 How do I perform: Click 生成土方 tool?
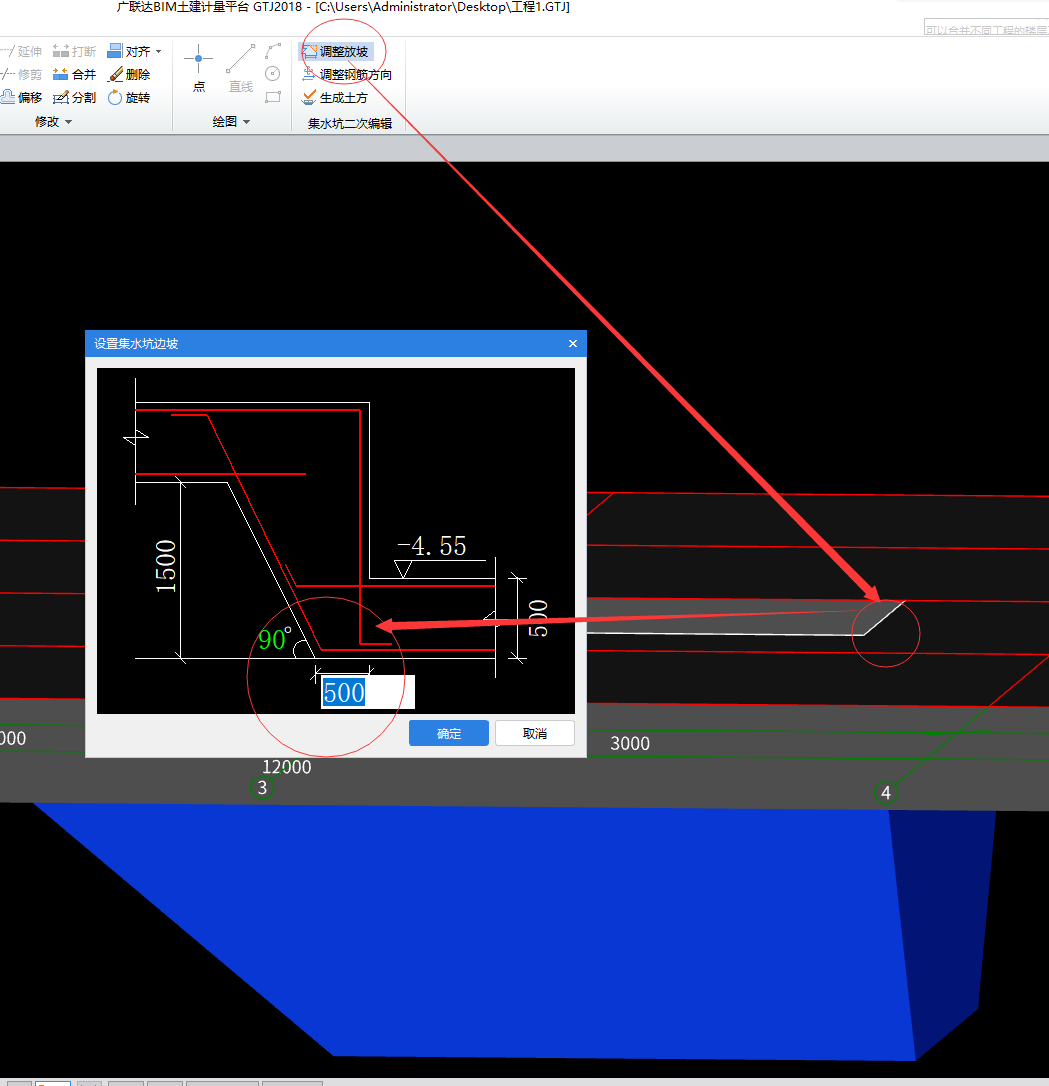pyautogui.click(x=335, y=98)
